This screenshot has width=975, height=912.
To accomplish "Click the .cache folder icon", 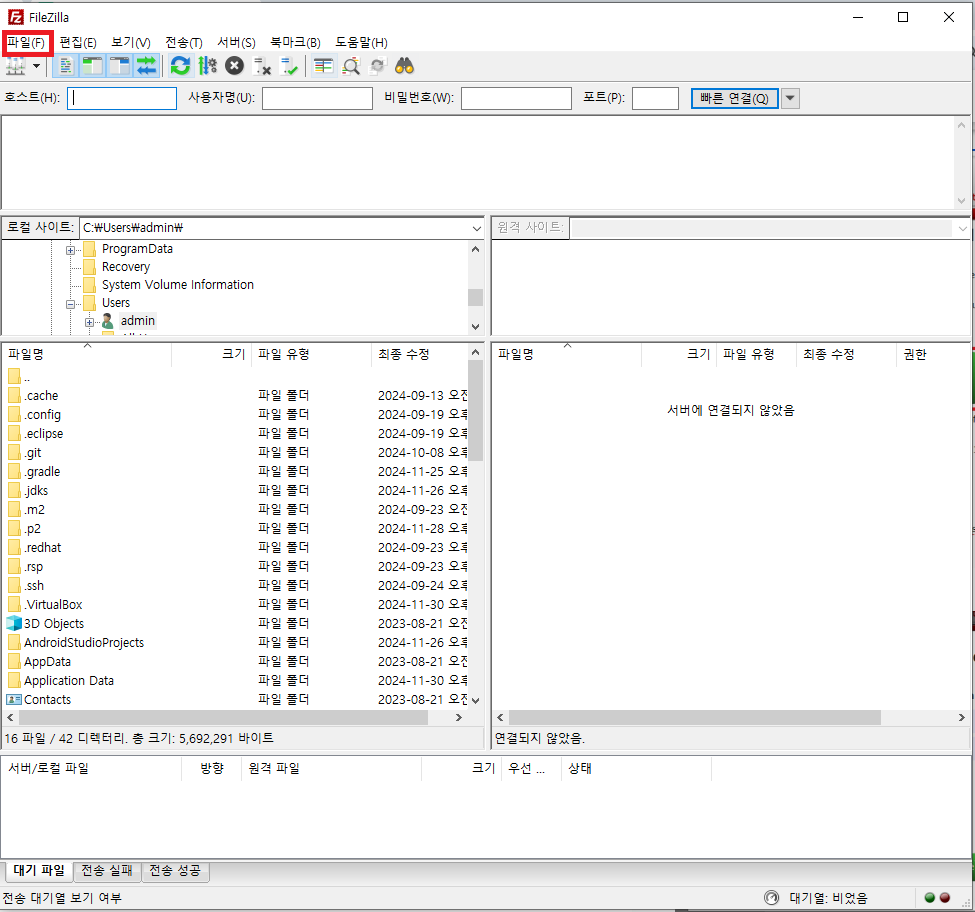I will pyautogui.click(x=14, y=395).
